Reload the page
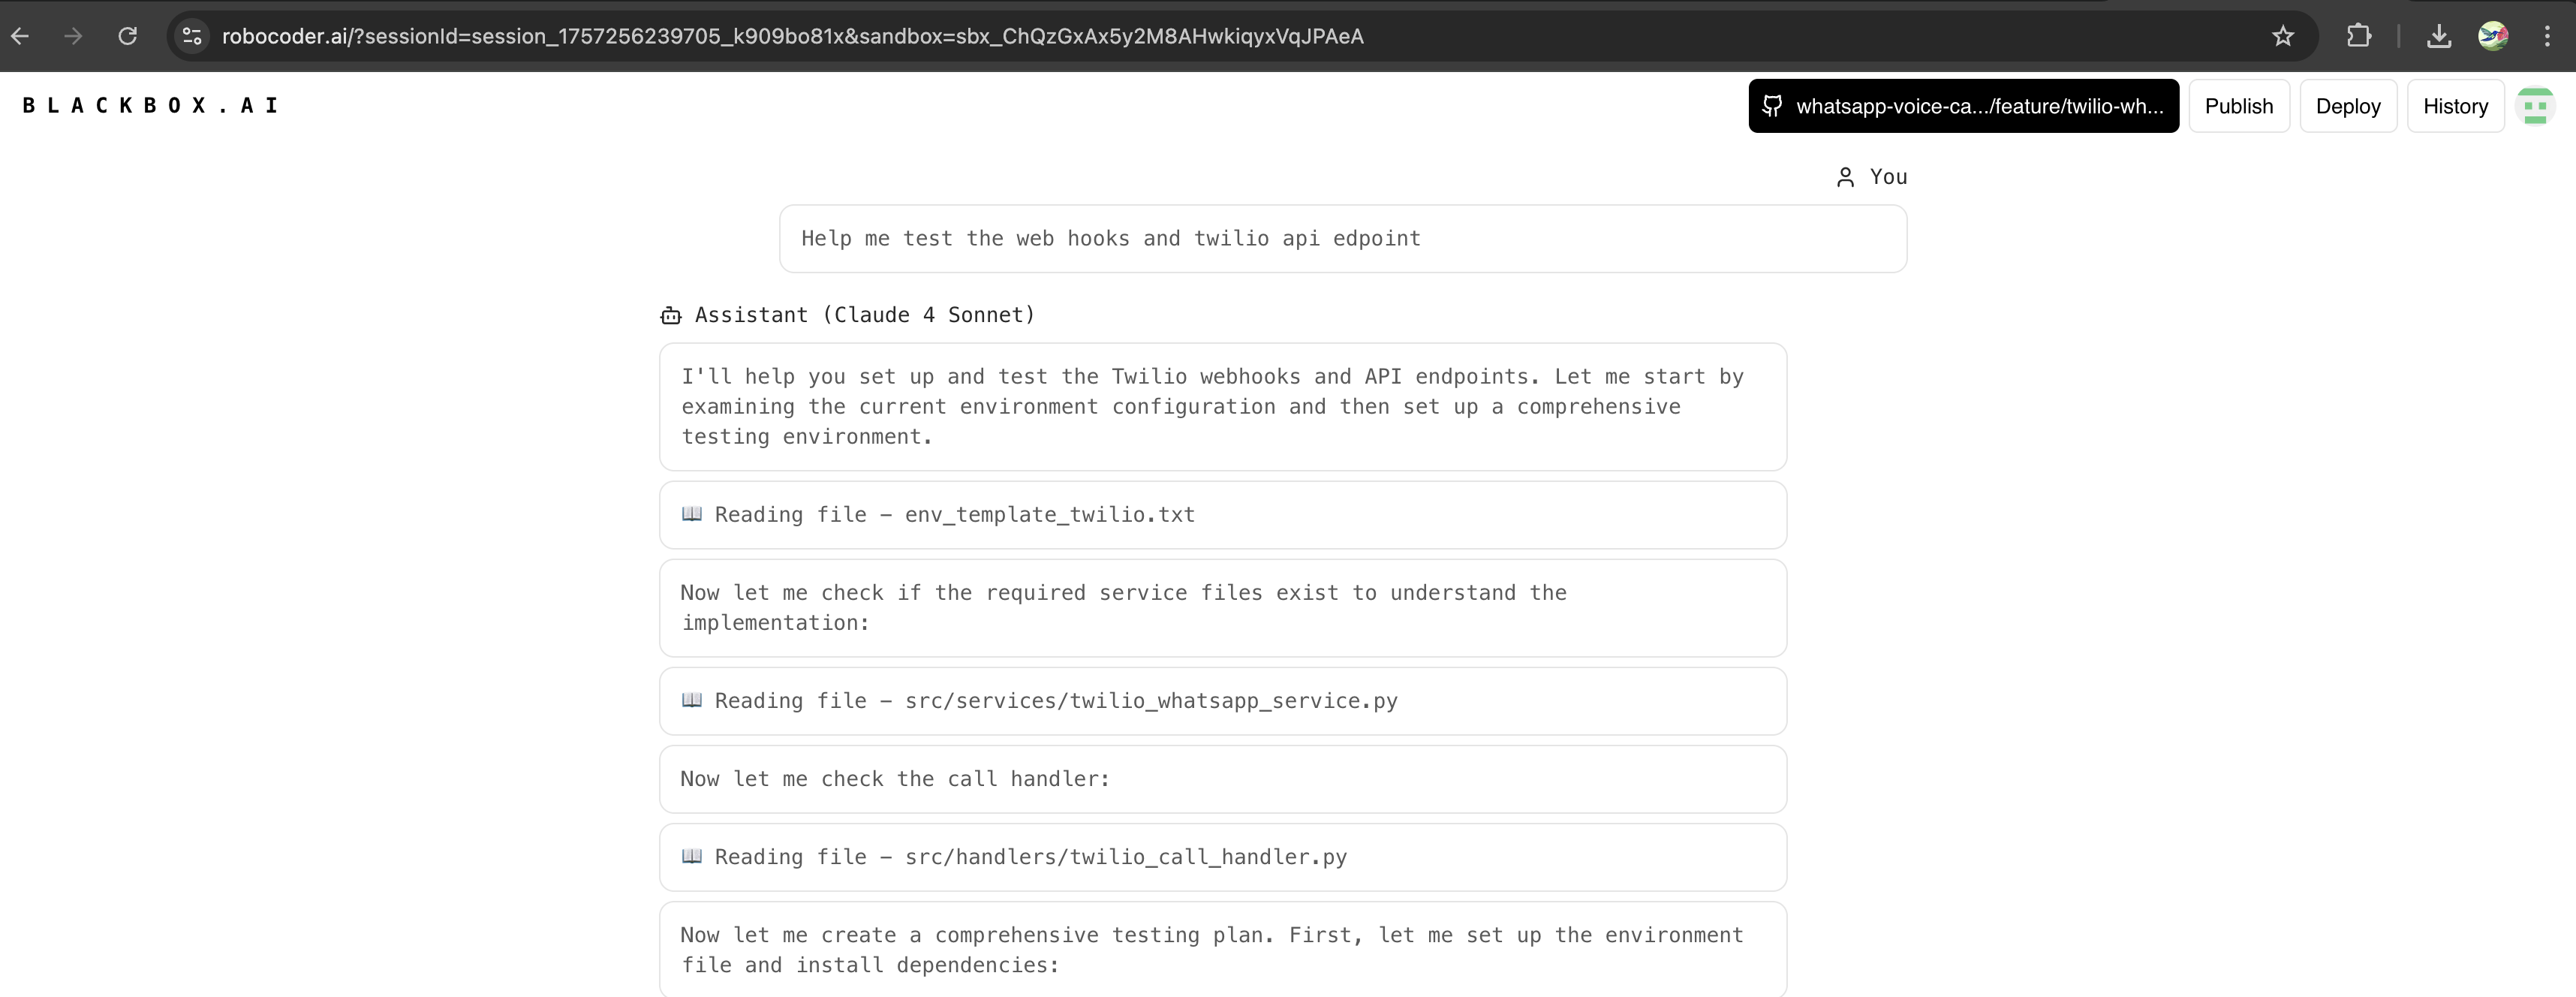Image resolution: width=2576 pixels, height=997 pixels. (x=127, y=36)
